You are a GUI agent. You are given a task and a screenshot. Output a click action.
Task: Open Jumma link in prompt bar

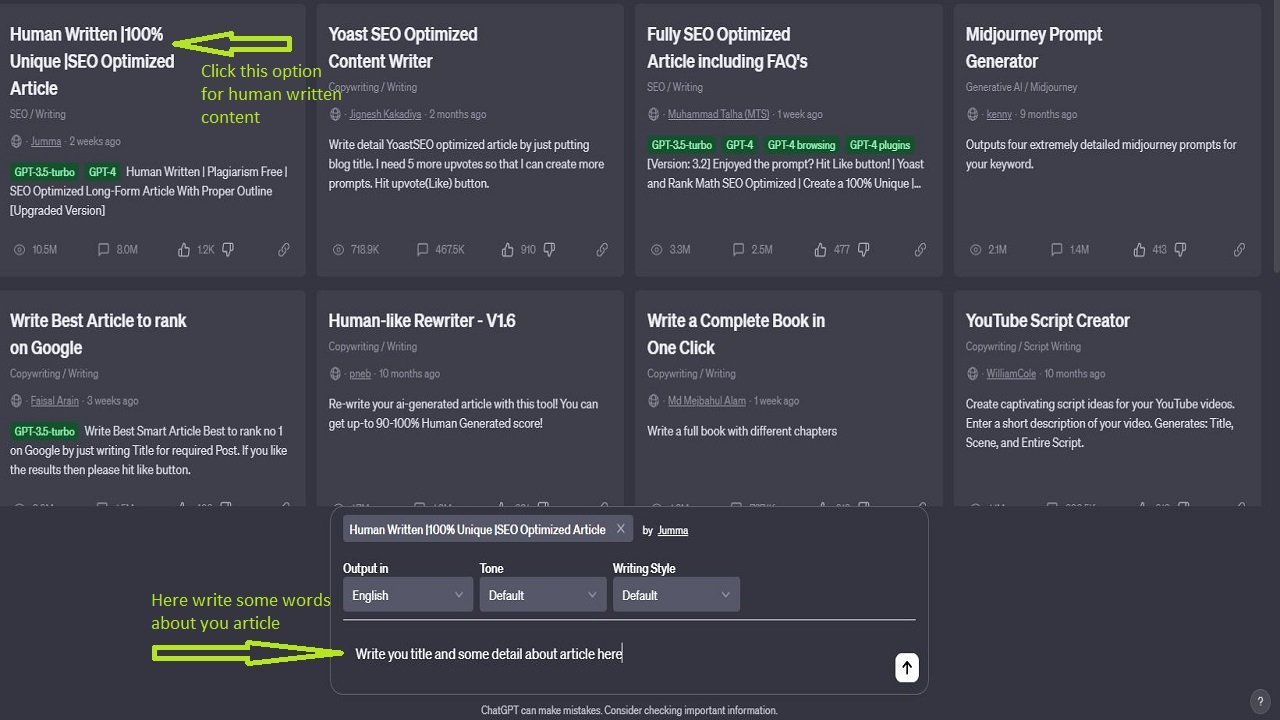click(x=673, y=530)
